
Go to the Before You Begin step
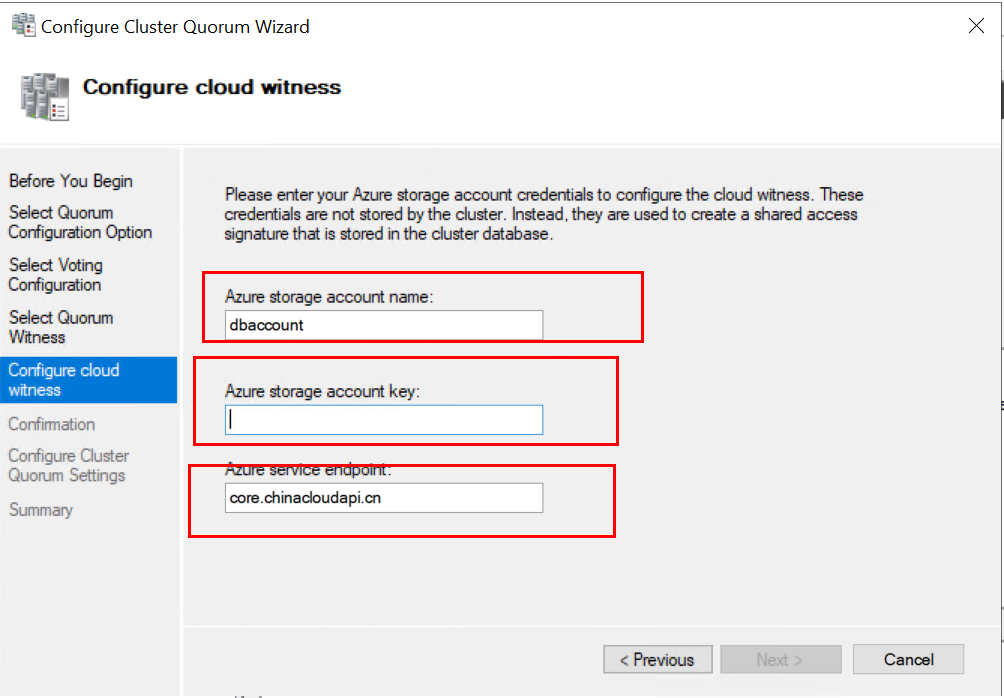pos(70,181)
